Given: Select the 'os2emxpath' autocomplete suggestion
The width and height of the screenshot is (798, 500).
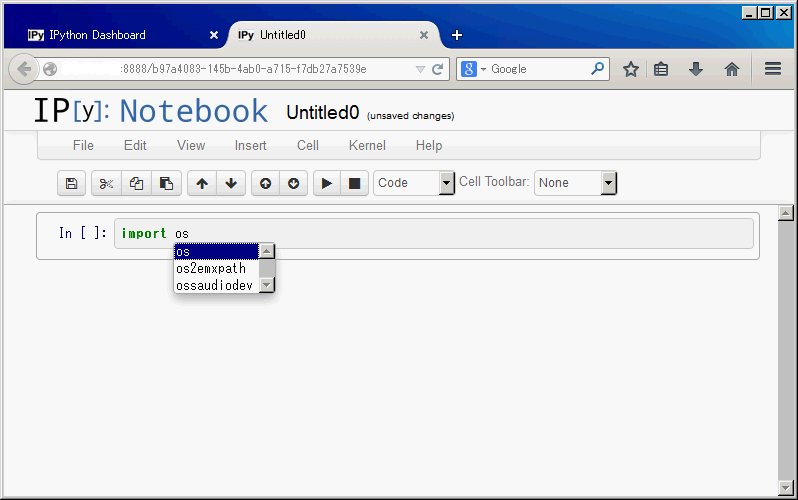Looking at the screenshot, I should [217, 268].
